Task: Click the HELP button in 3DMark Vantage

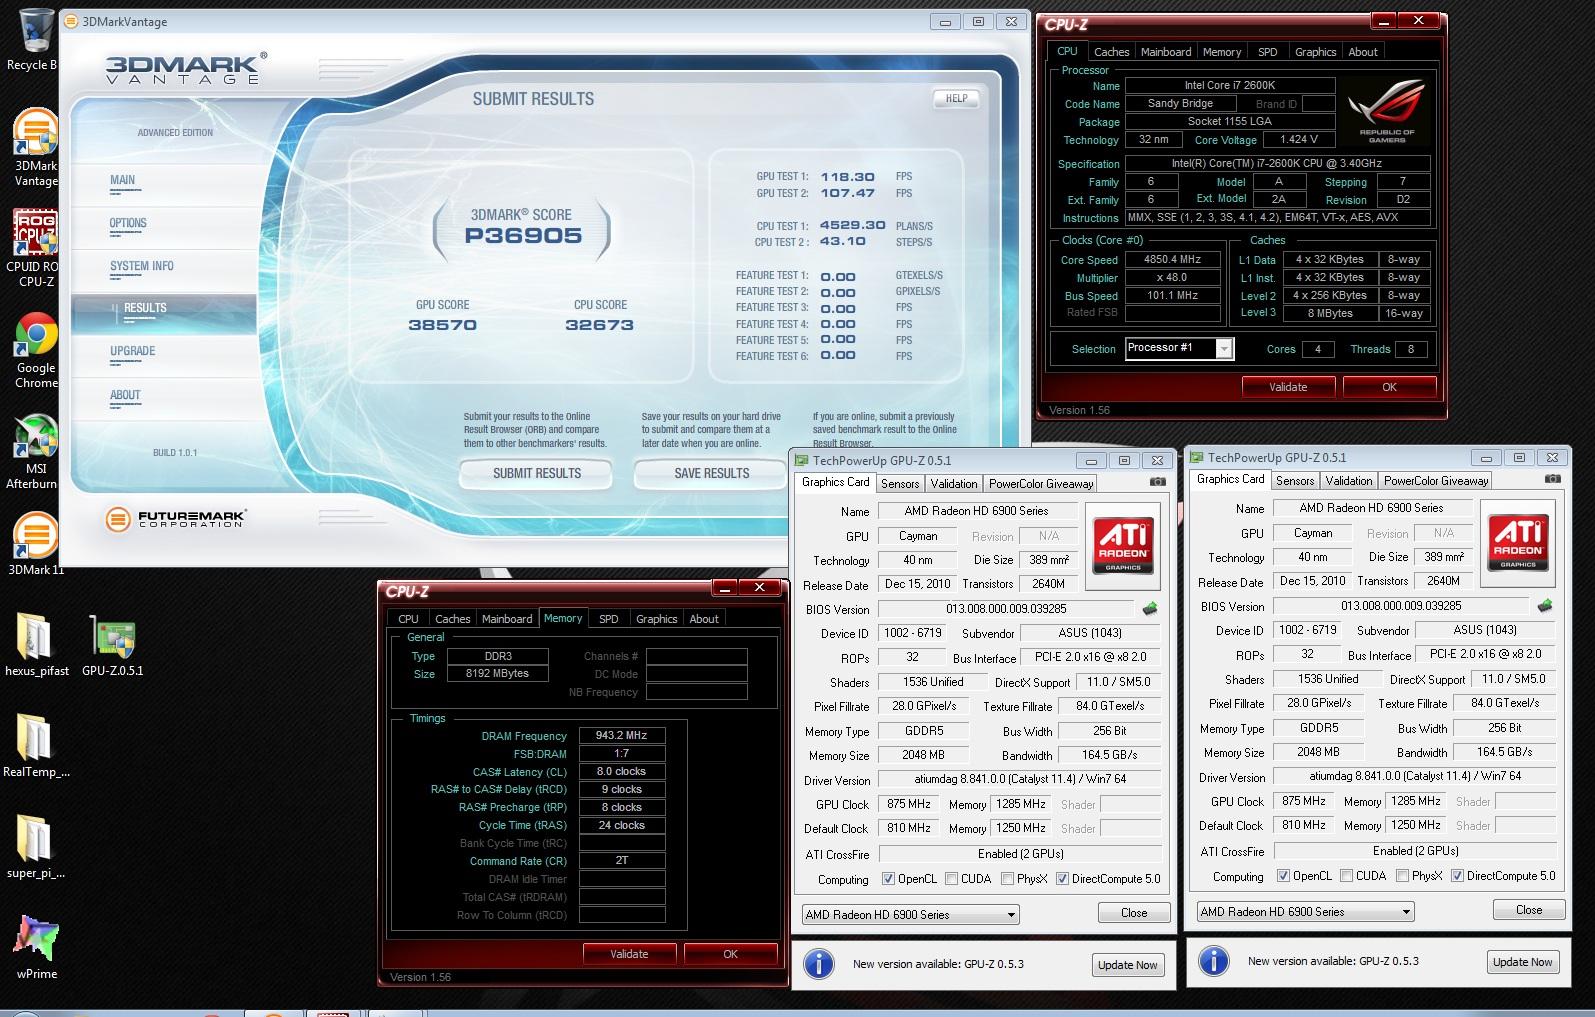Action: pyautogui.click(x=956, y=98)
